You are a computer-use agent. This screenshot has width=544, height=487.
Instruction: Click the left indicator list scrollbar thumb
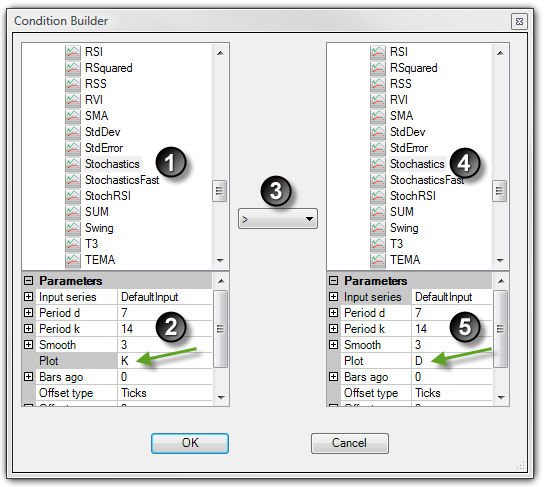point(219,191)
